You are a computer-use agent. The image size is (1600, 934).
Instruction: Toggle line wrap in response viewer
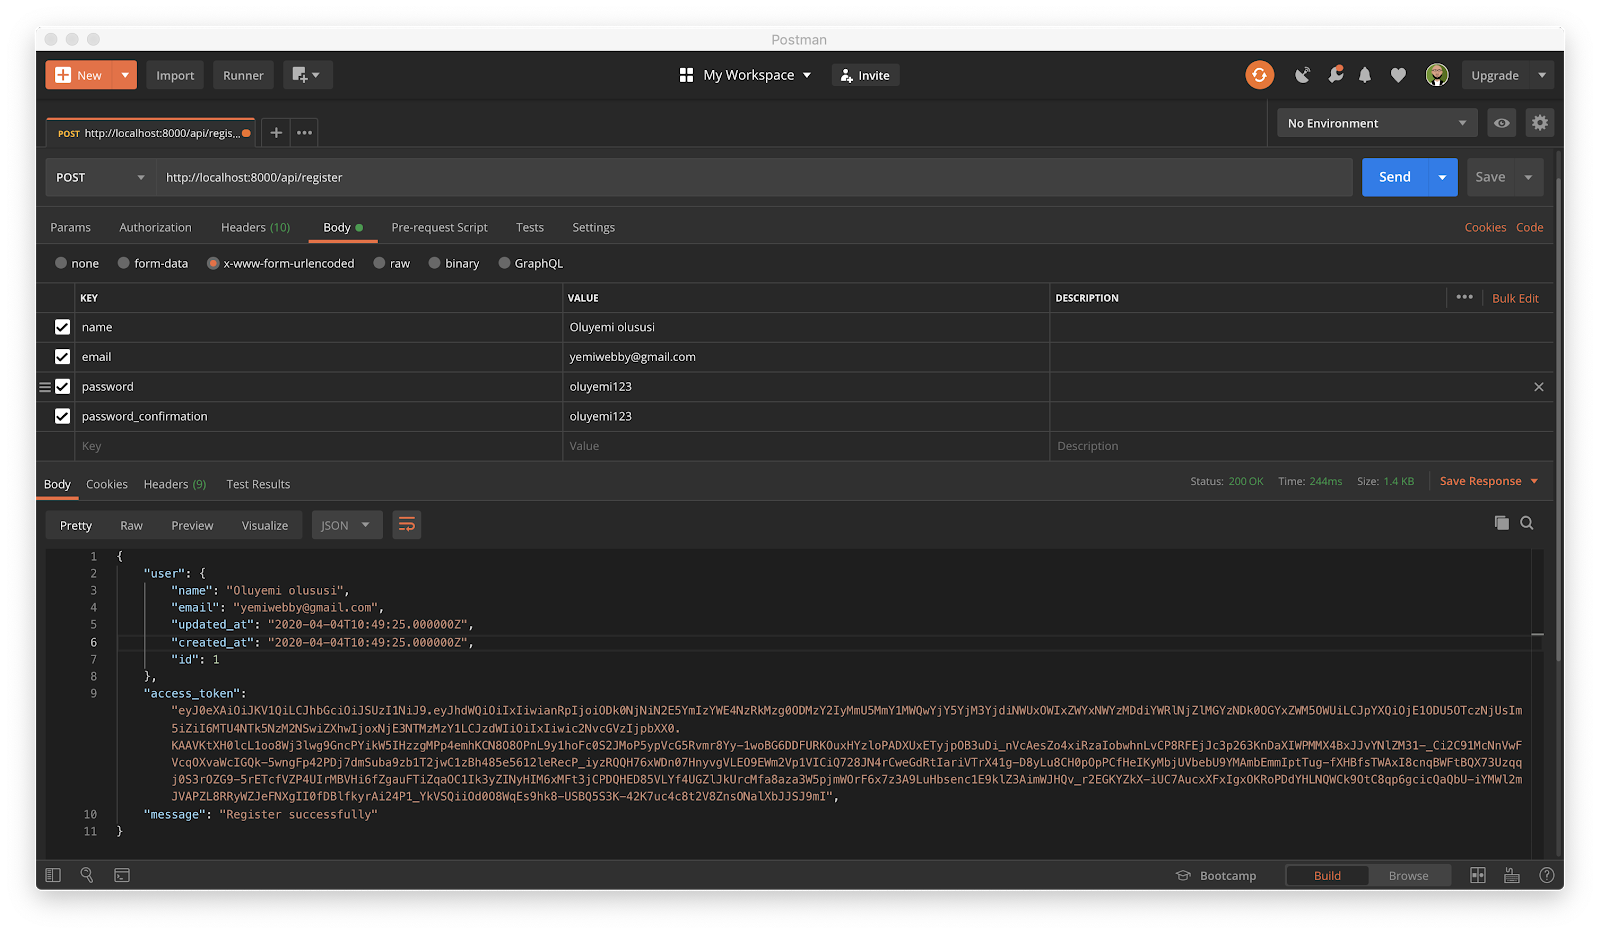pyautogui.click(x=406, y=525)
